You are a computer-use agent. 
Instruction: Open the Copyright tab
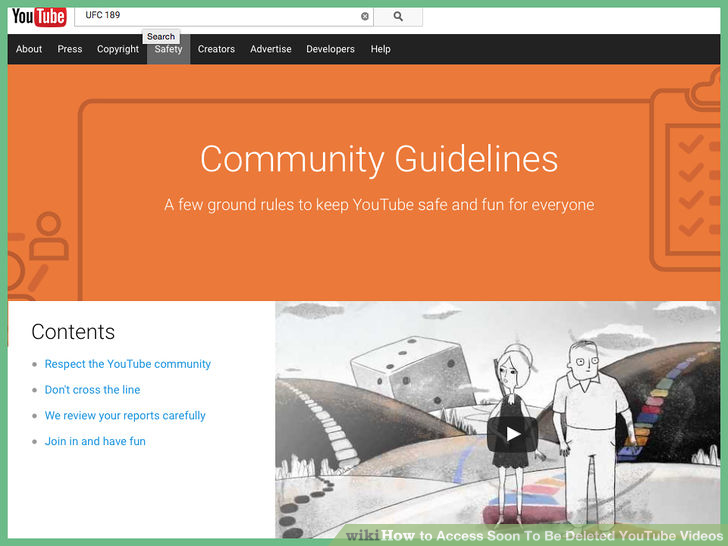[118, 49]
